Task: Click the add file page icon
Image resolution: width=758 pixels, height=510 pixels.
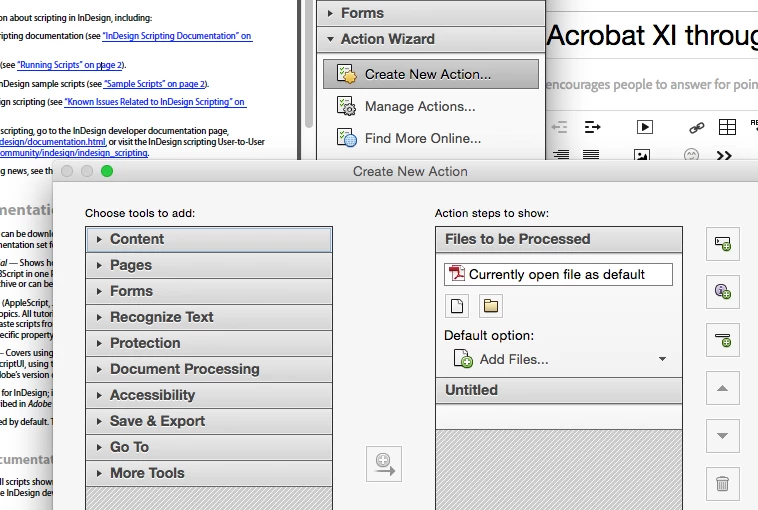Action: 457,306
